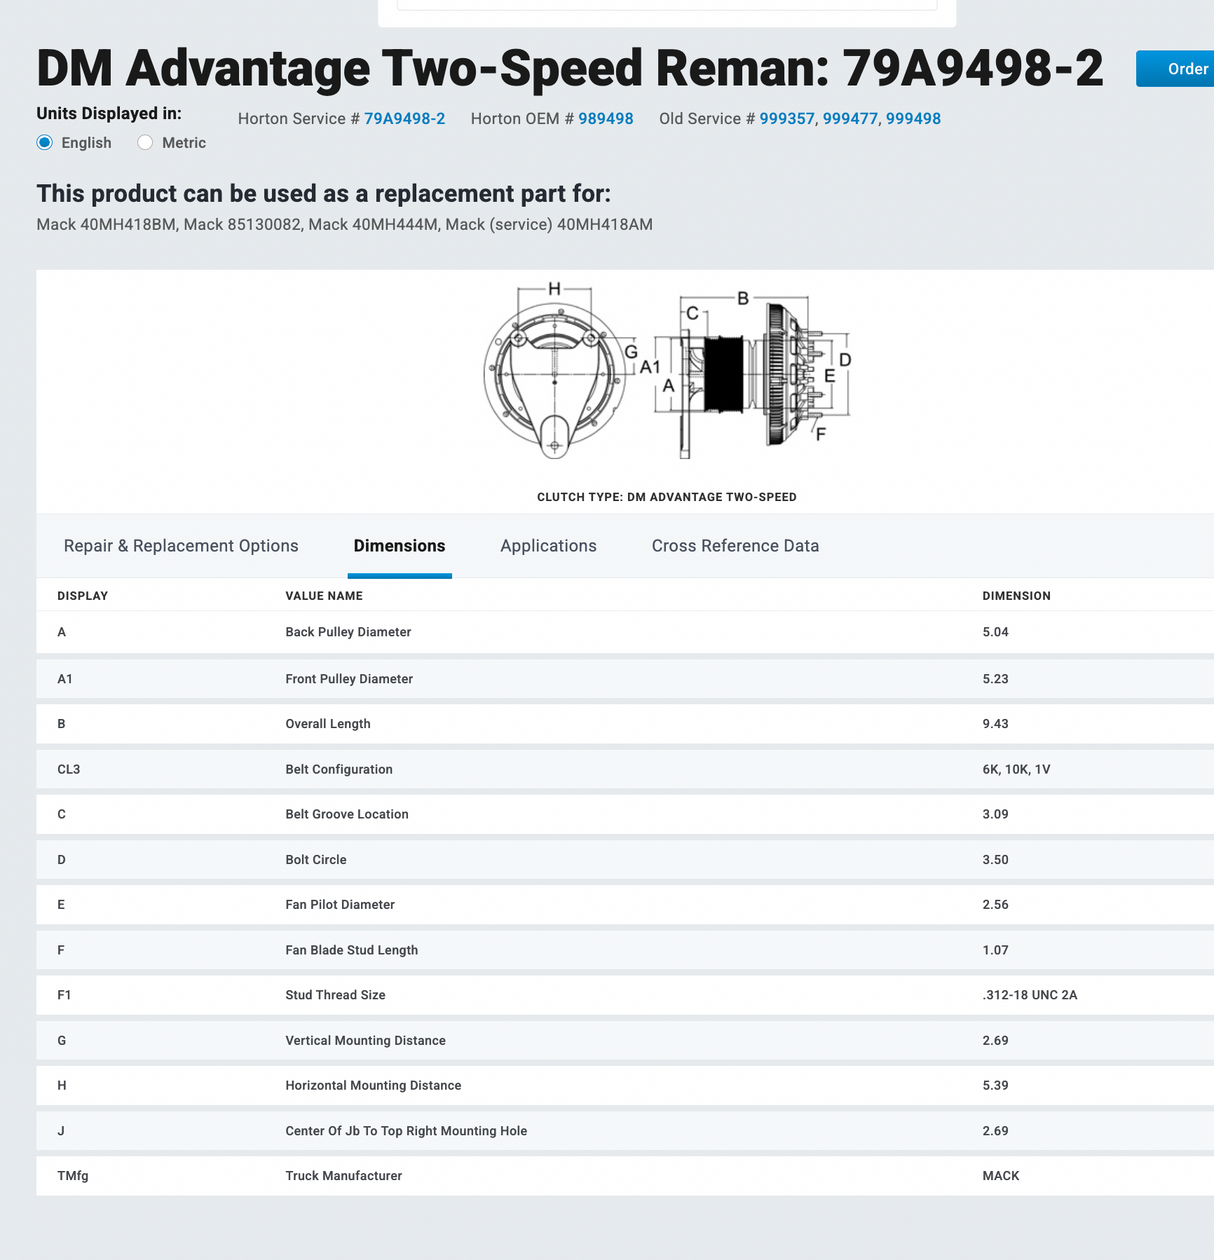This screenshot has width=1214, height=1260.
Task: Open Old Service number 999357 link
Action: tap(786, 119)
